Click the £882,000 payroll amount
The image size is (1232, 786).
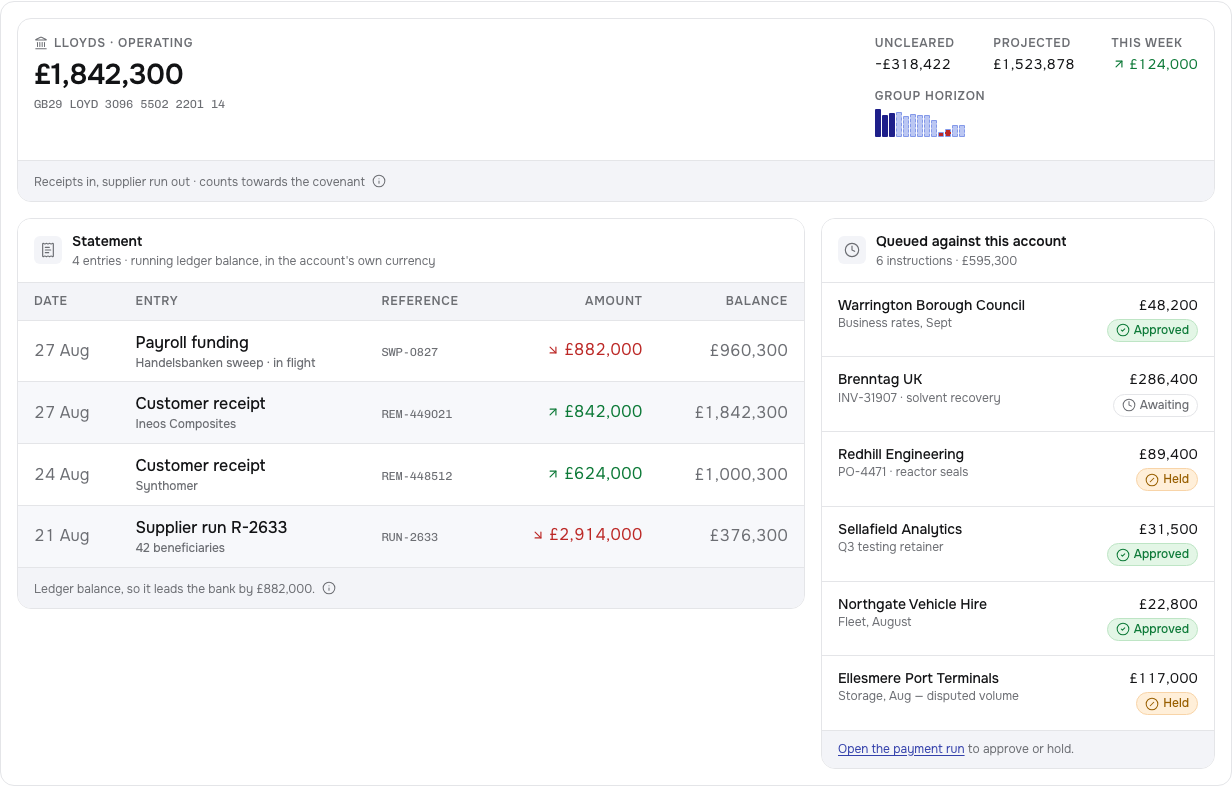click(x=603, y=350)
